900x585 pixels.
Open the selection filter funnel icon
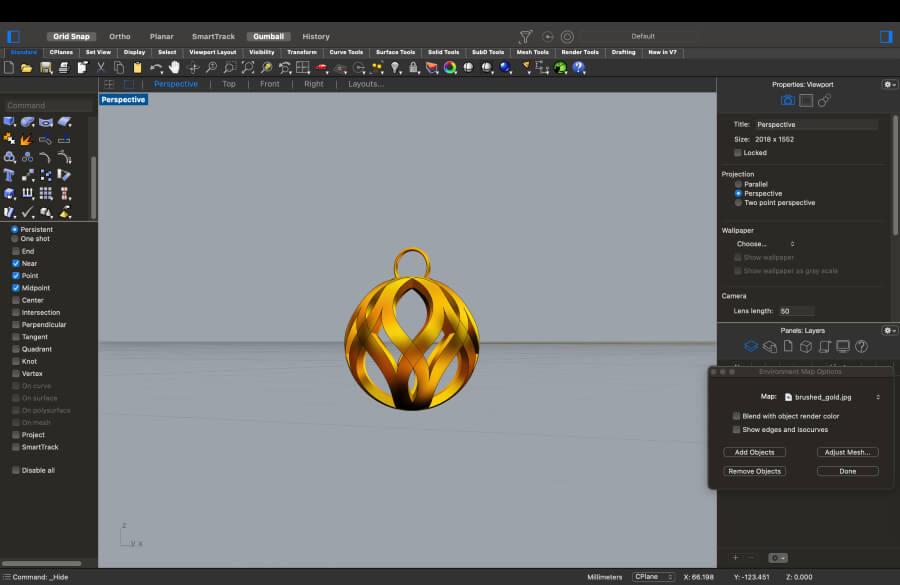(x=526, y=36)
